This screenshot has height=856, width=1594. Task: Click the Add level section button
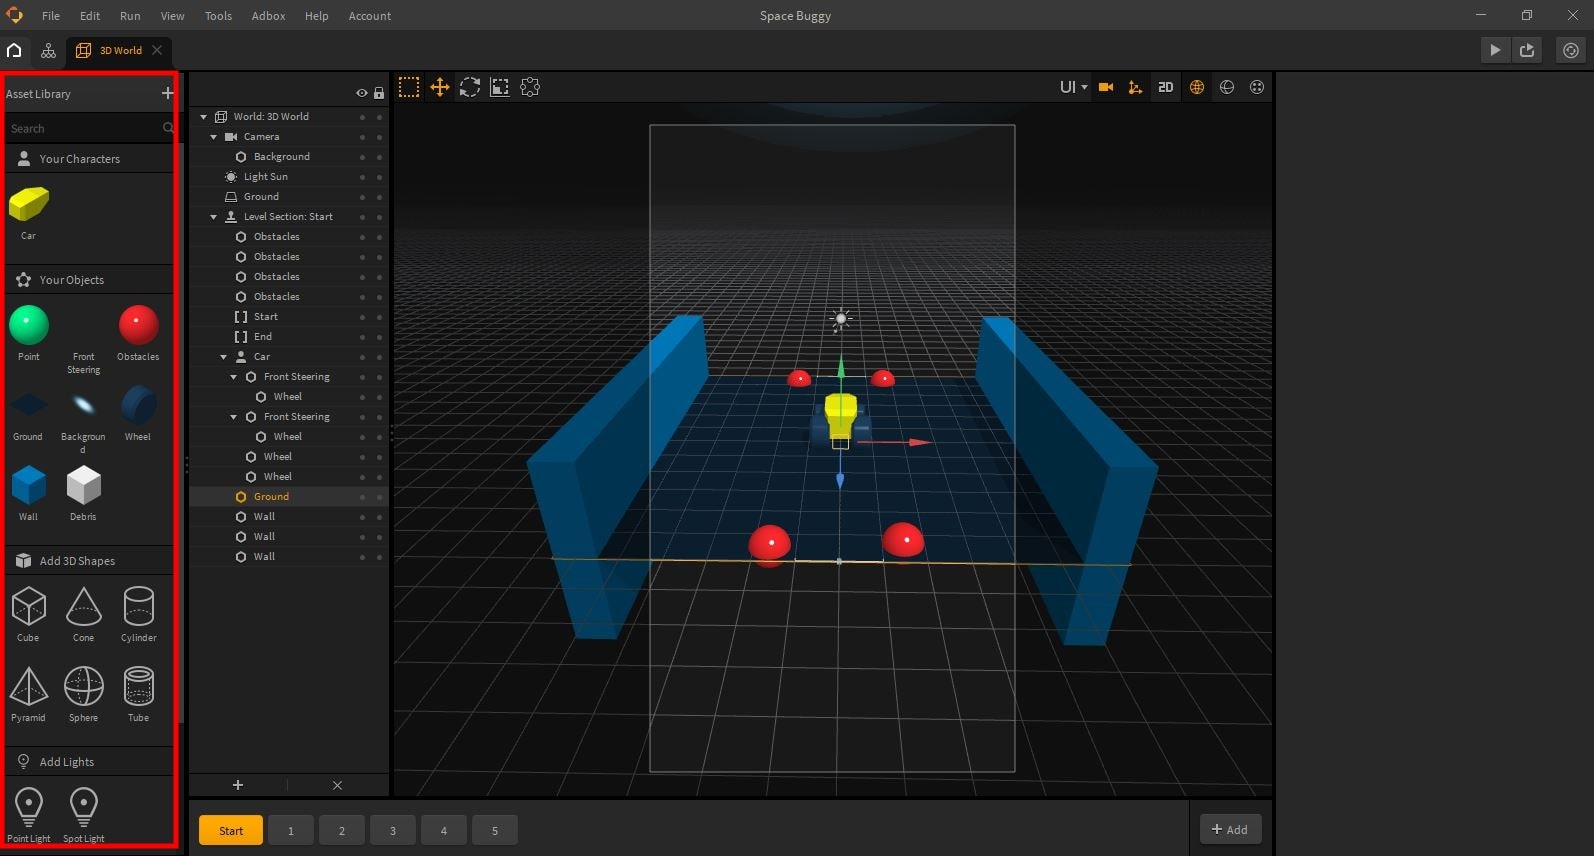tap(1230, 829)
